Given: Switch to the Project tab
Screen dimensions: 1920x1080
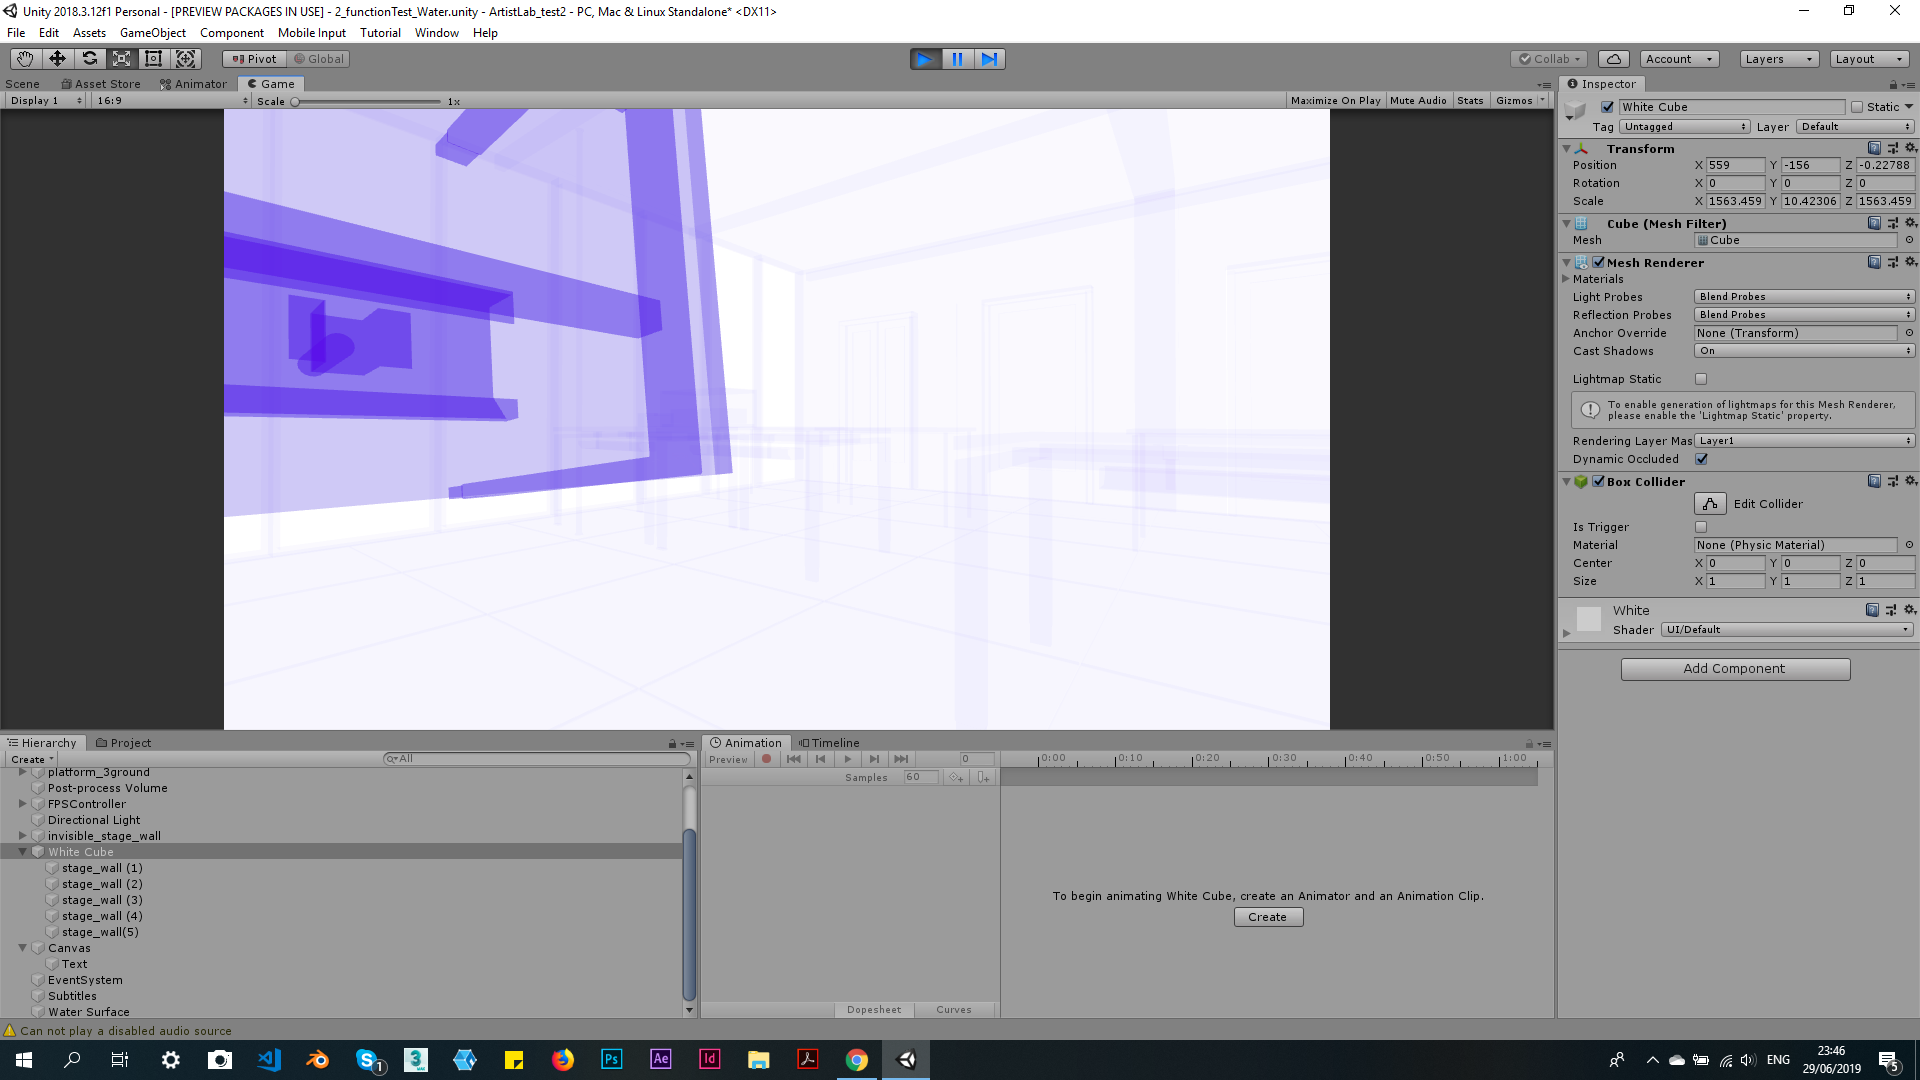Looking at the screenshot, I should tap(123, 743).
